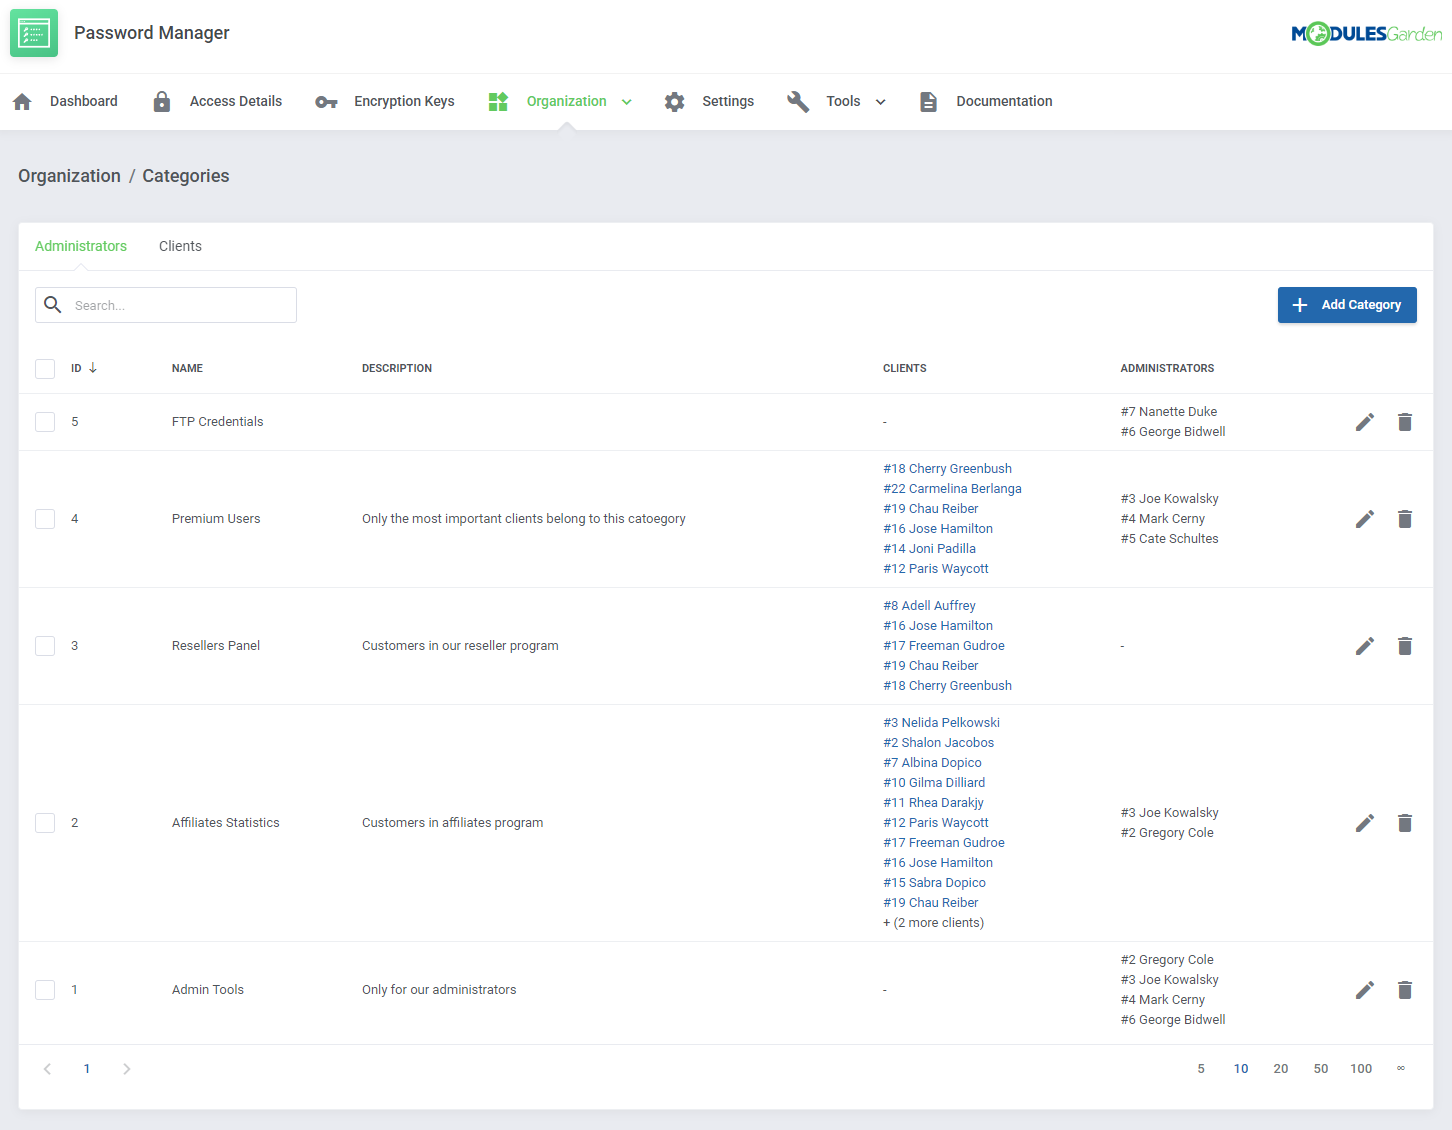Click the search magnifier icon
This screenshot has width=1452, height=1130.
[x=53, y=305]
